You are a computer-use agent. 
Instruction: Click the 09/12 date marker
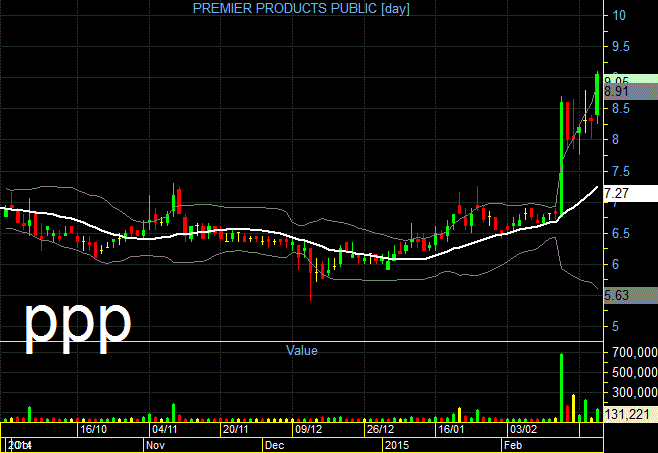308,429
